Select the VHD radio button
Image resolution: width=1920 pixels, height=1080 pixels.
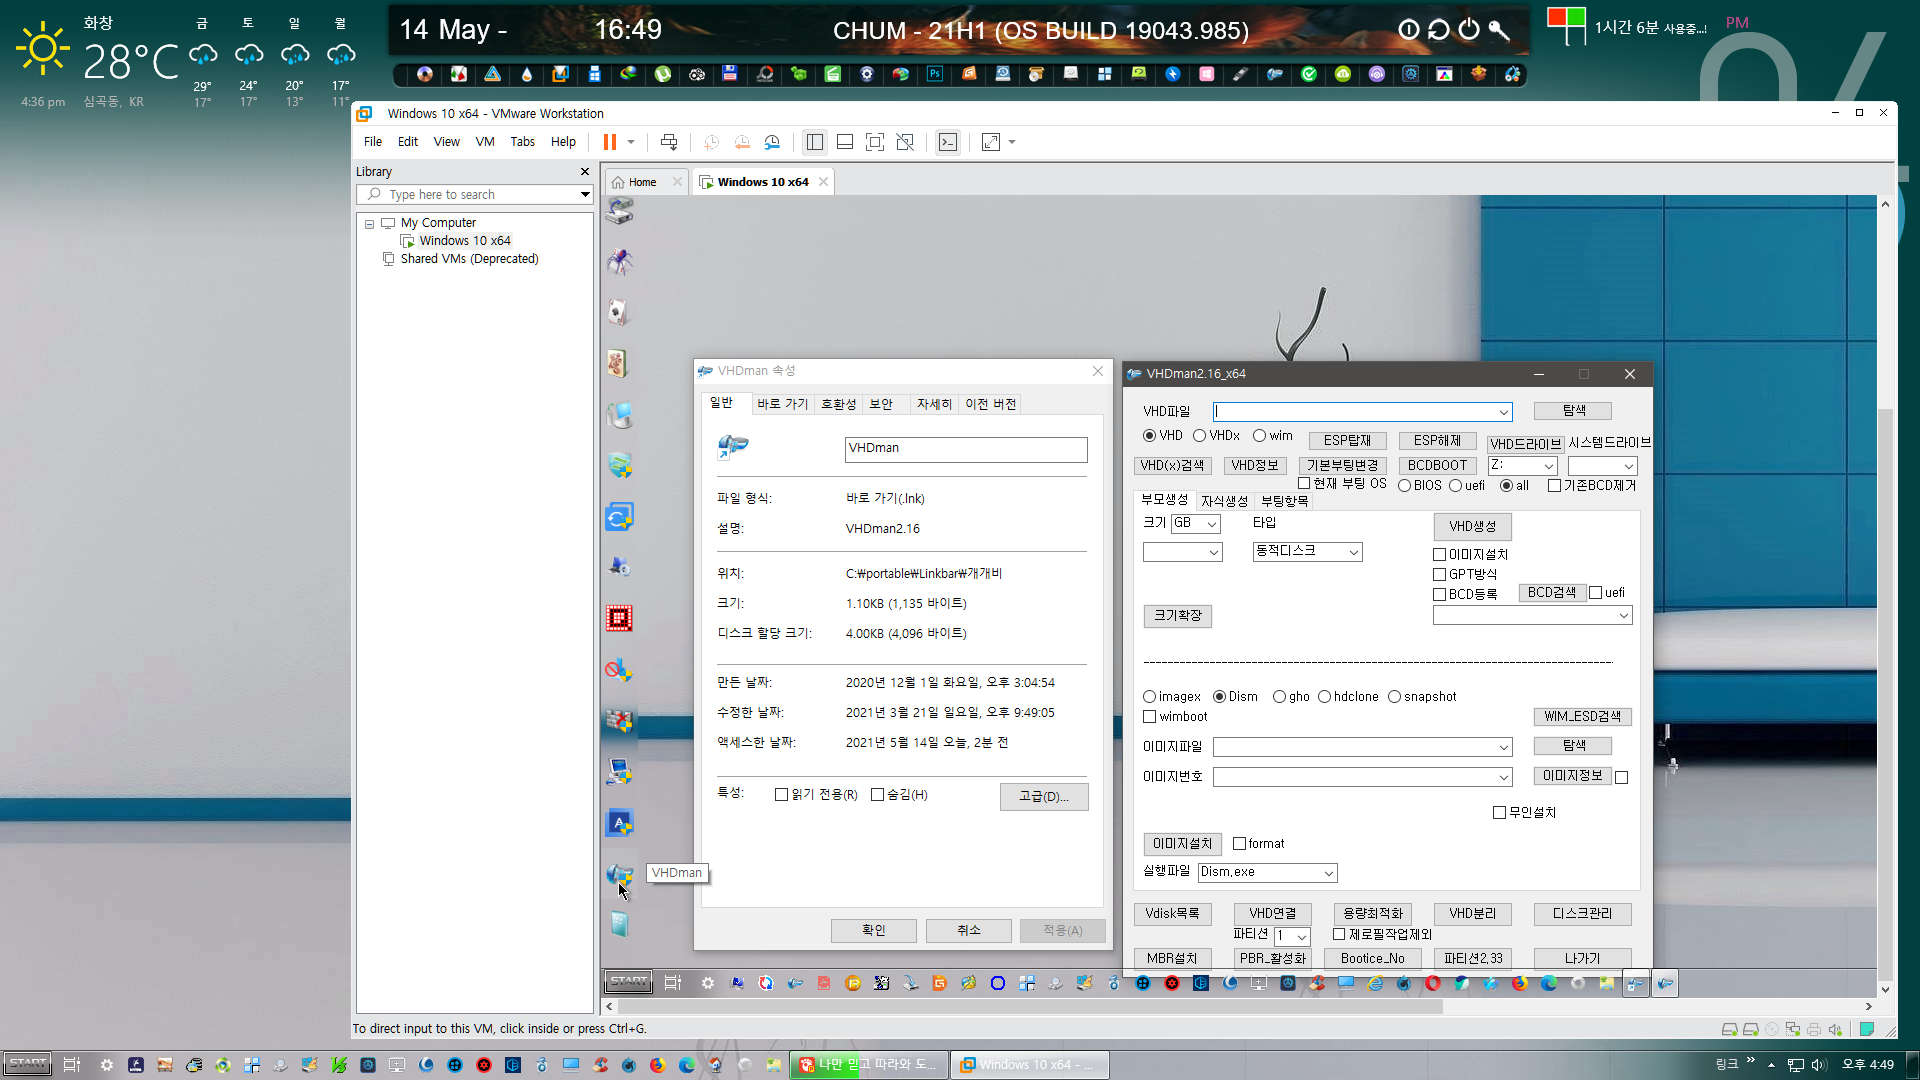pyautogui.click(x=1149, y=436)
